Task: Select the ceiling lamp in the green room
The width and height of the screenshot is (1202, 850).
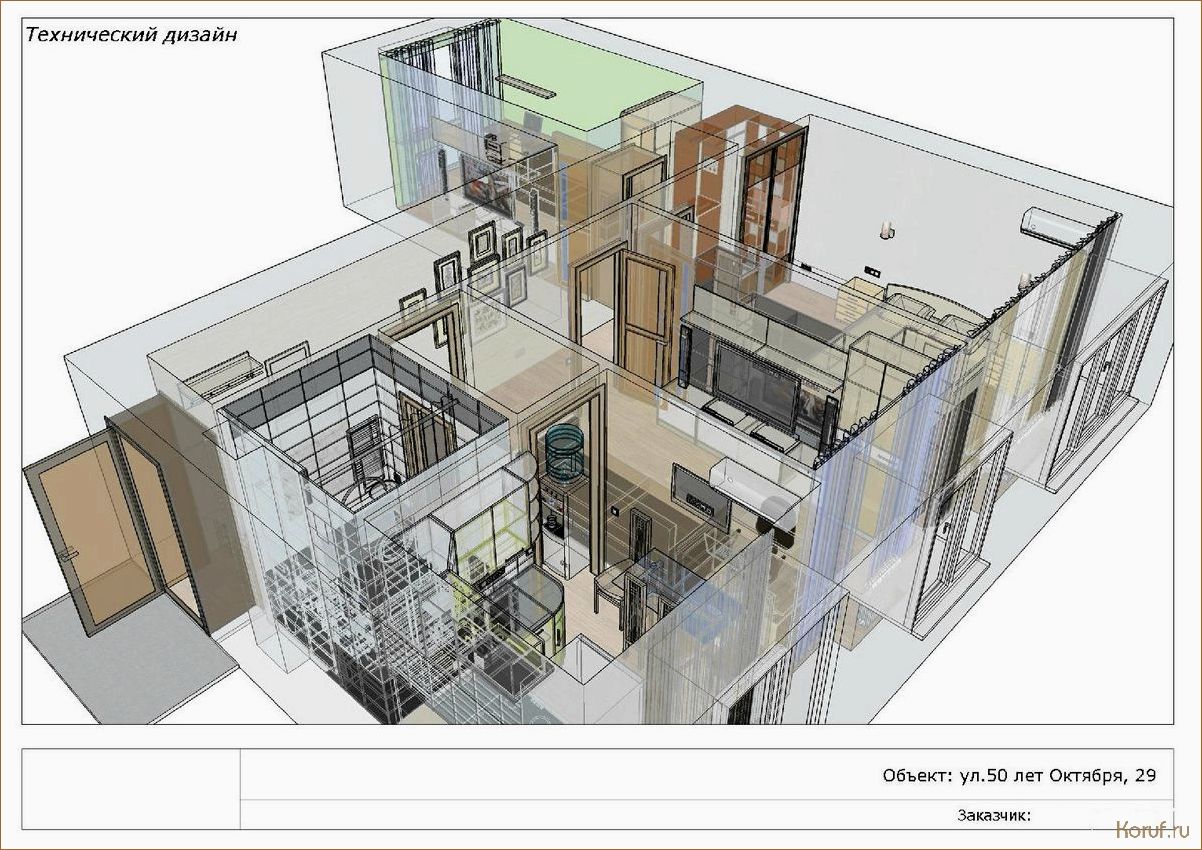Action: point(526,86)
